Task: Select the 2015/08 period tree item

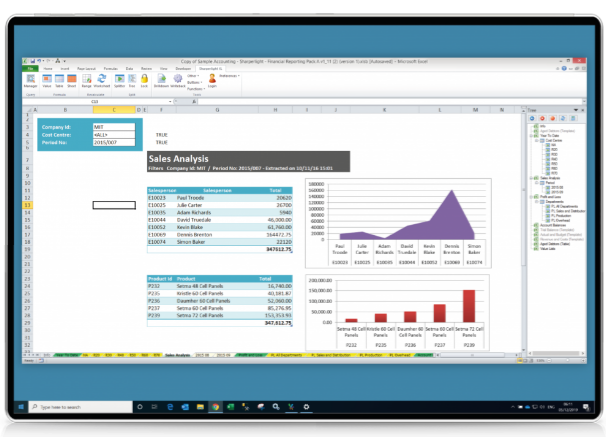Action: pos(557,187)
